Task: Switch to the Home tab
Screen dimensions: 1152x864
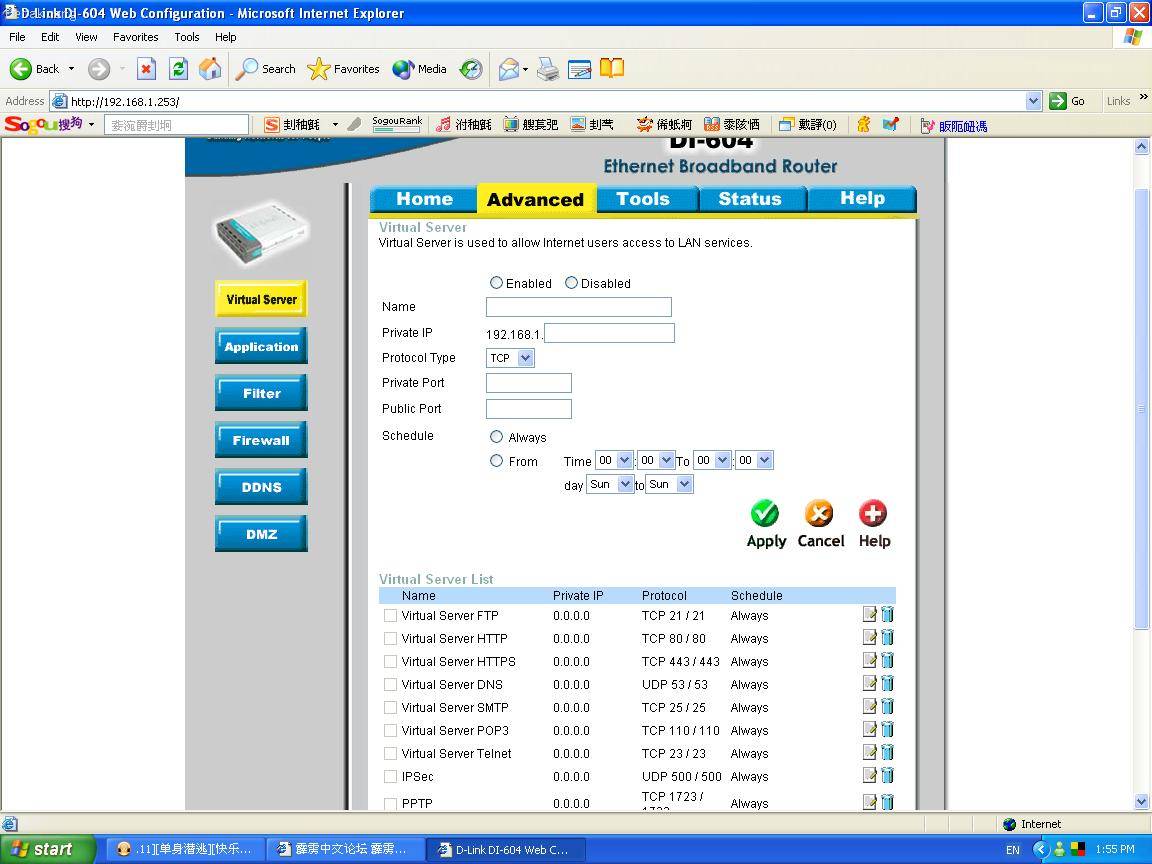Action: (424, 199)
